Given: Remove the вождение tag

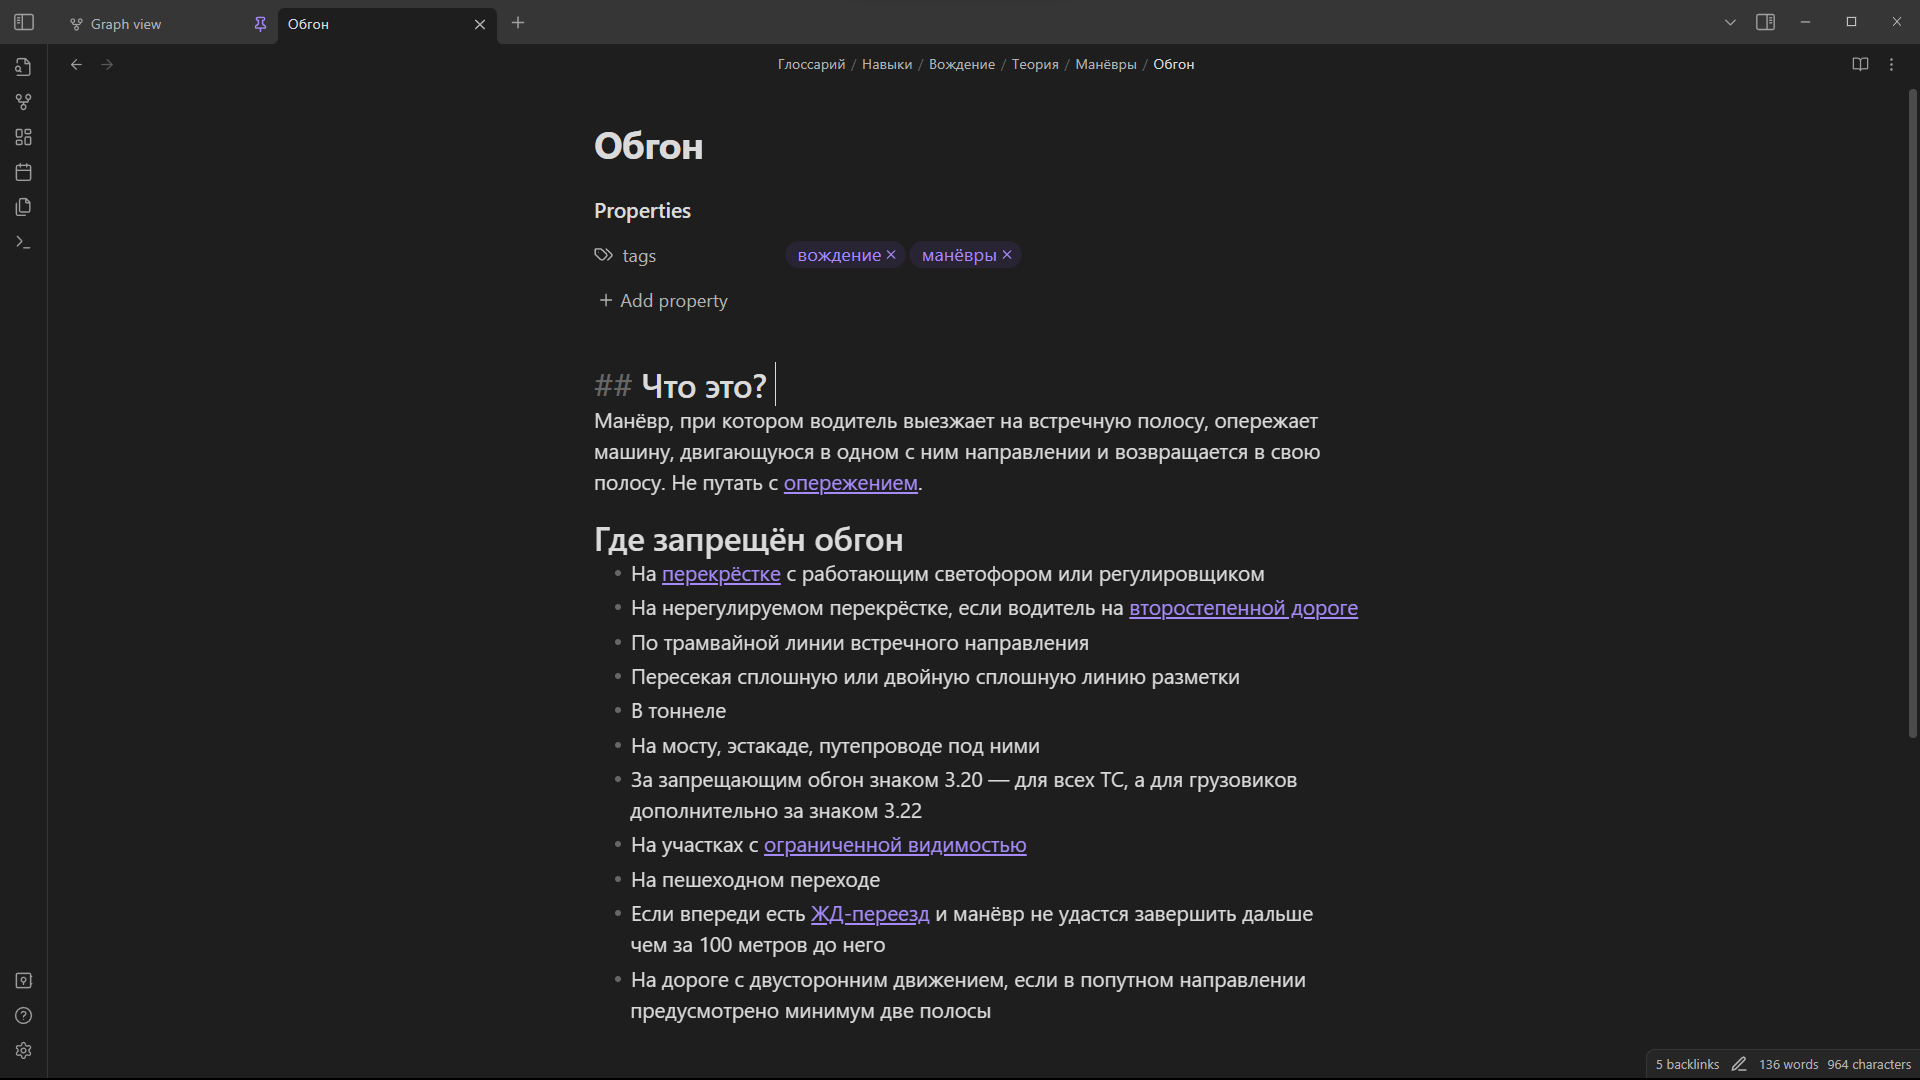Looking at the screenshot, I should coord(891,255).
